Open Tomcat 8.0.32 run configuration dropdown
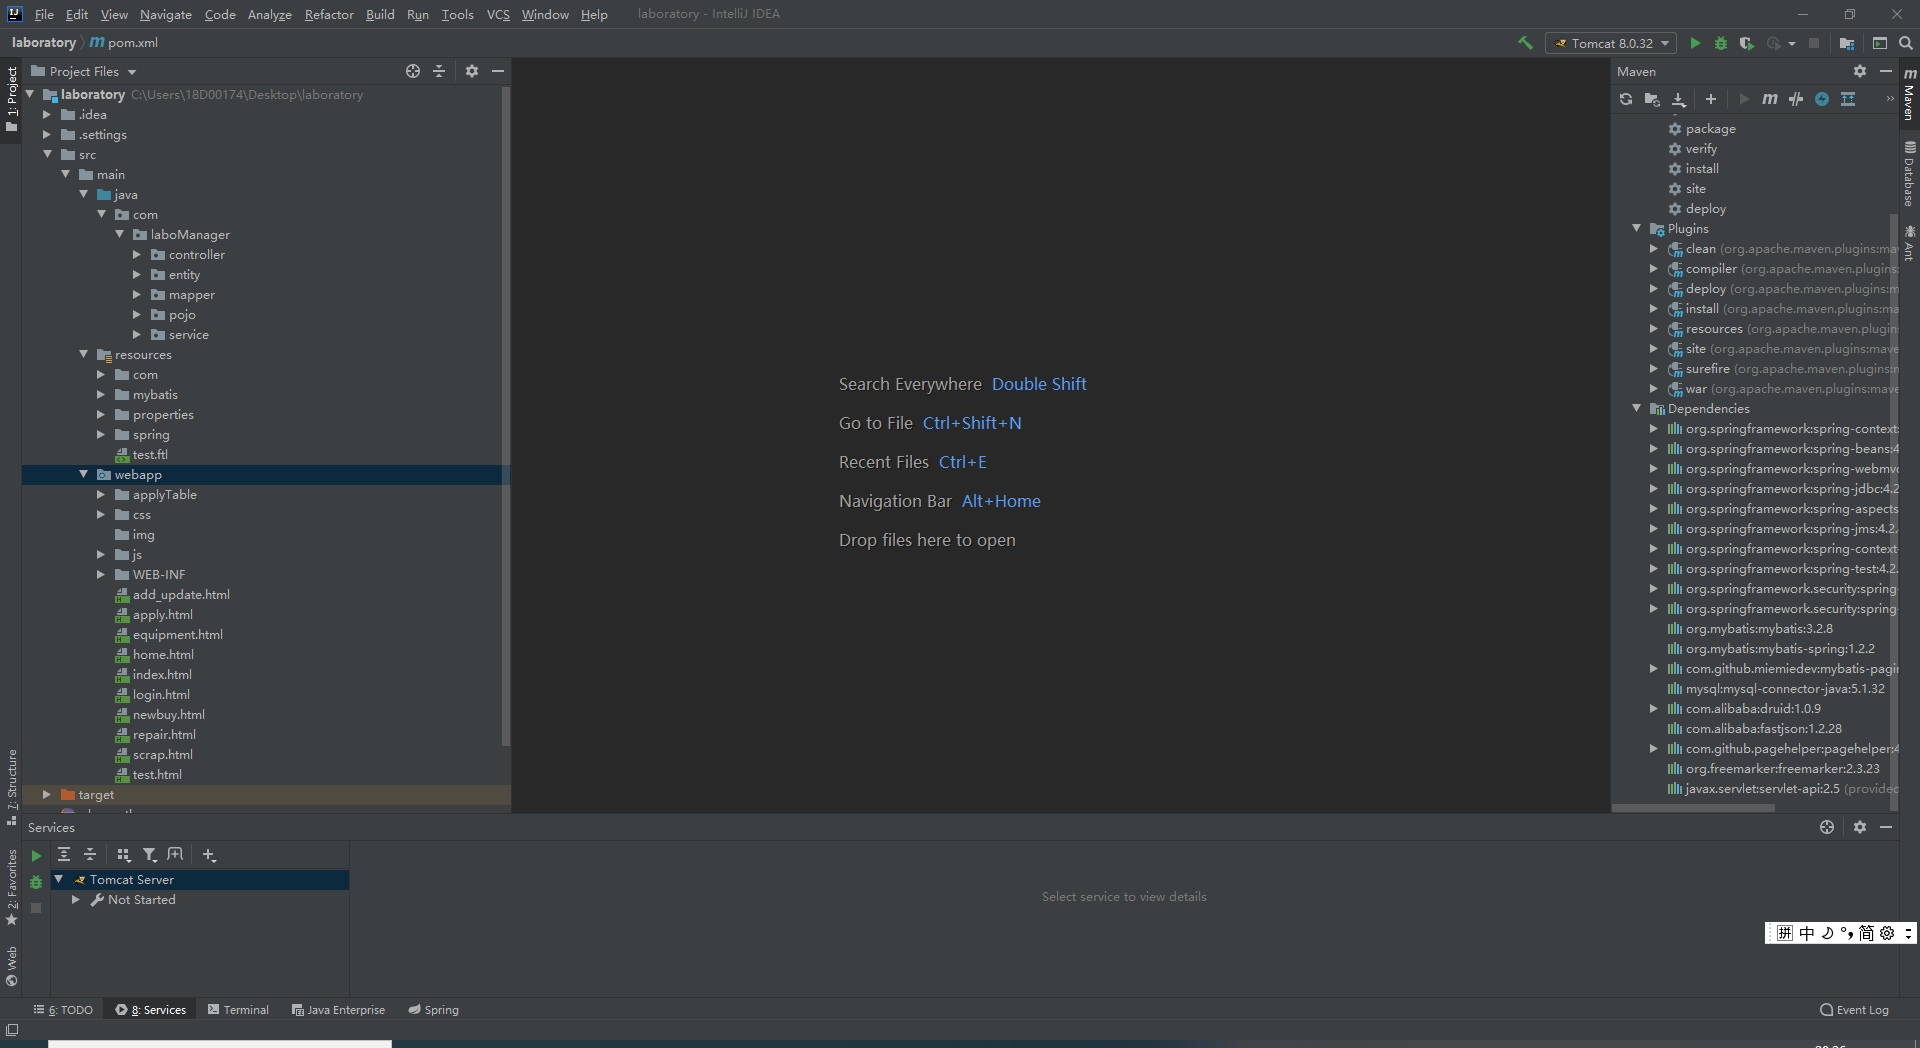1920x1048 pixels. 1611,43
